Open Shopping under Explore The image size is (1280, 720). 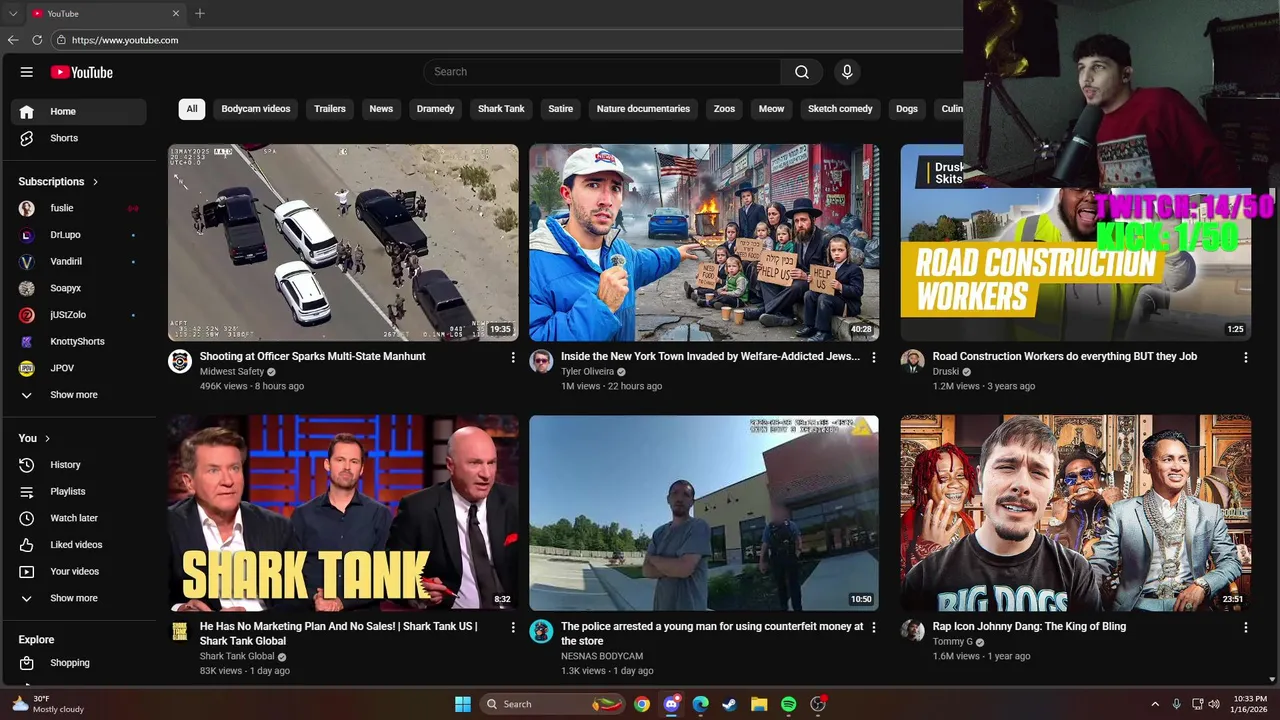(x=79, y=663)
